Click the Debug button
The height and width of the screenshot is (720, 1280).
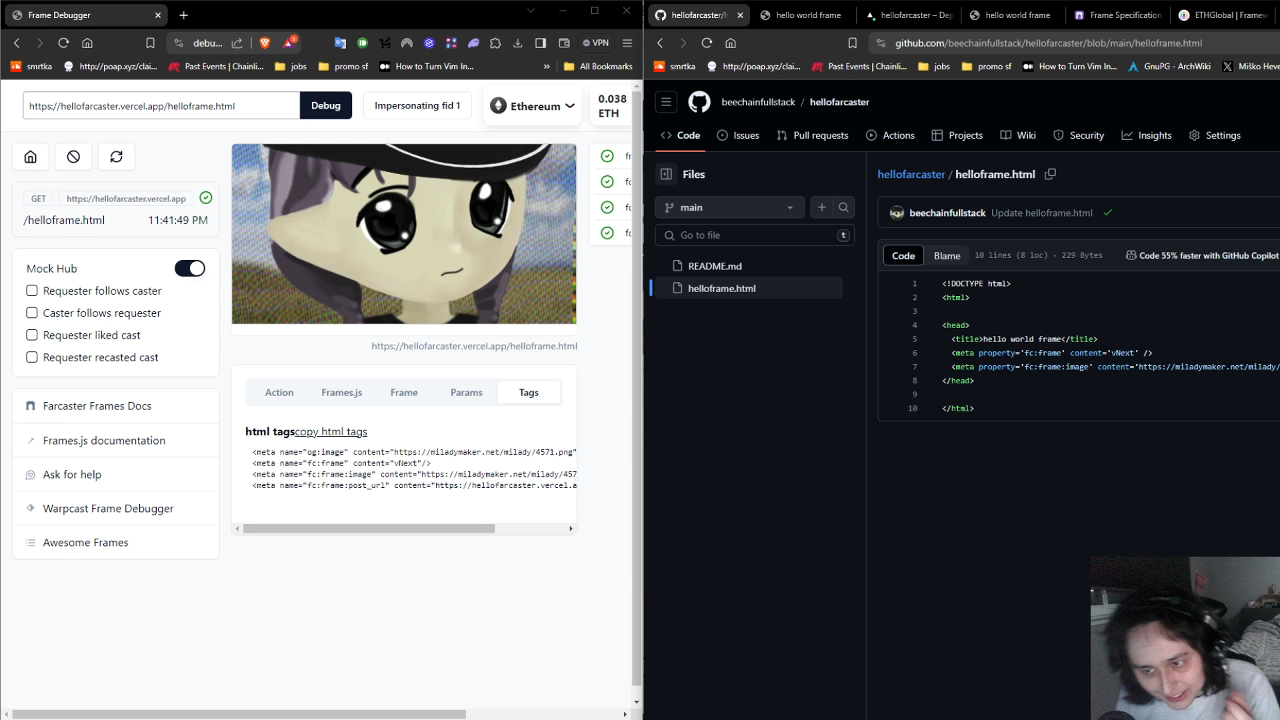coord(326,105)
